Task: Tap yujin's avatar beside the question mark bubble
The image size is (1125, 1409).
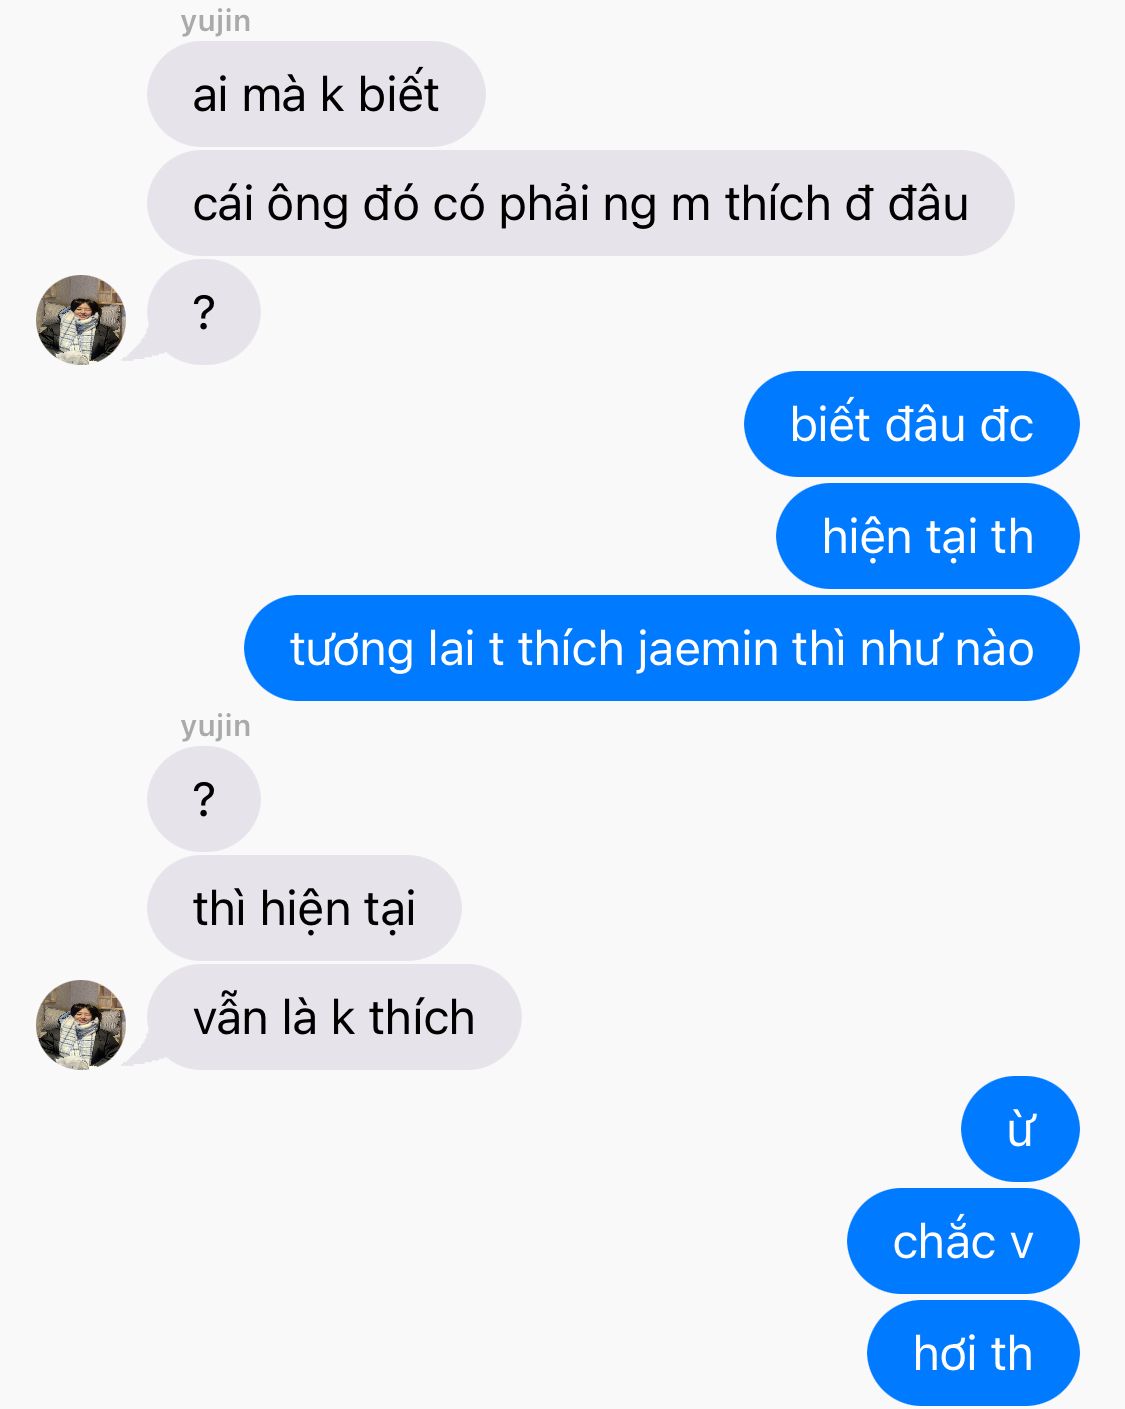Action: (x=81, y=320)
